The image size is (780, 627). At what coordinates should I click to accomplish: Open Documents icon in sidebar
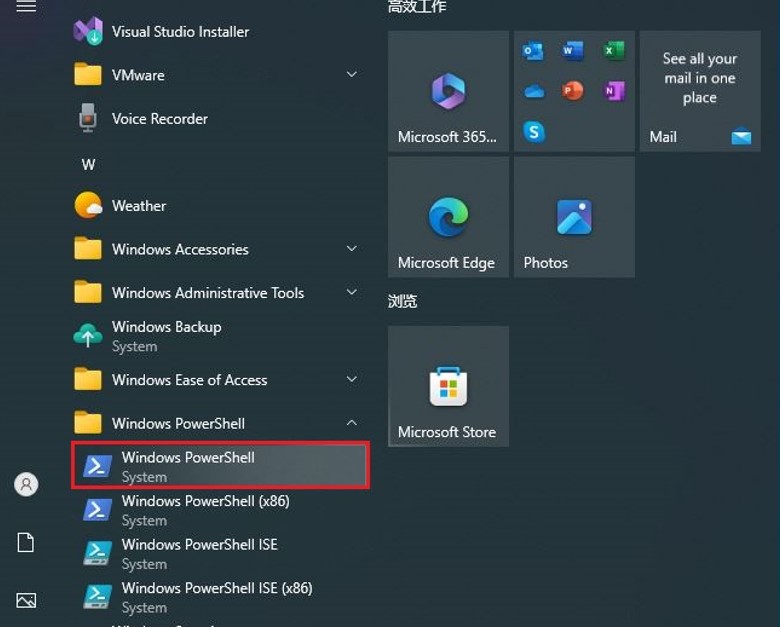tap(26, 542)
